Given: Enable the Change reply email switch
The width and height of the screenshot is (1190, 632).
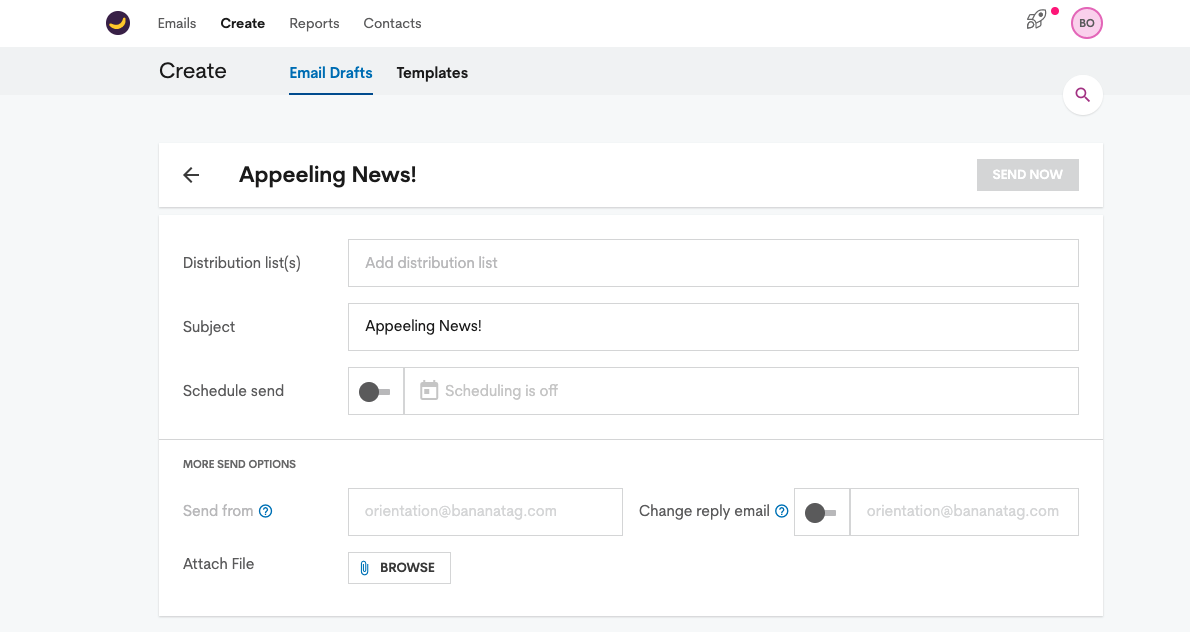Looking at the screenshot, I should 820,513.
